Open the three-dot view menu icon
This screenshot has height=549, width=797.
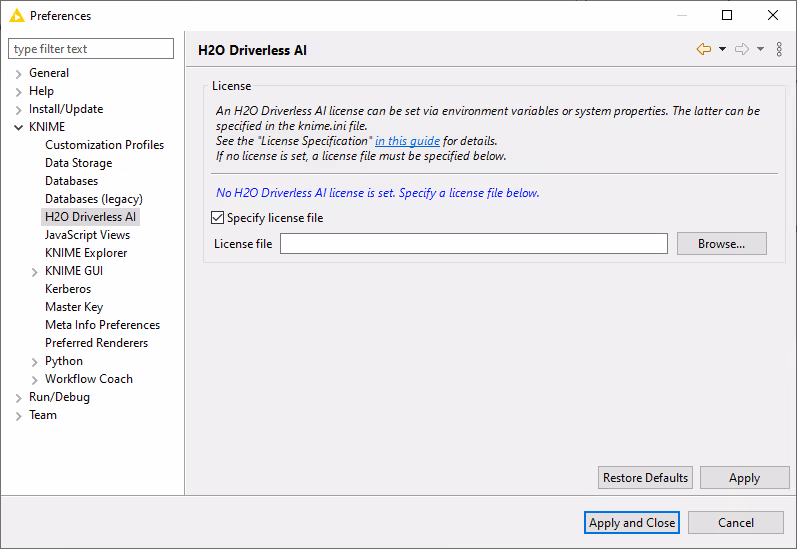click(779, 49)
